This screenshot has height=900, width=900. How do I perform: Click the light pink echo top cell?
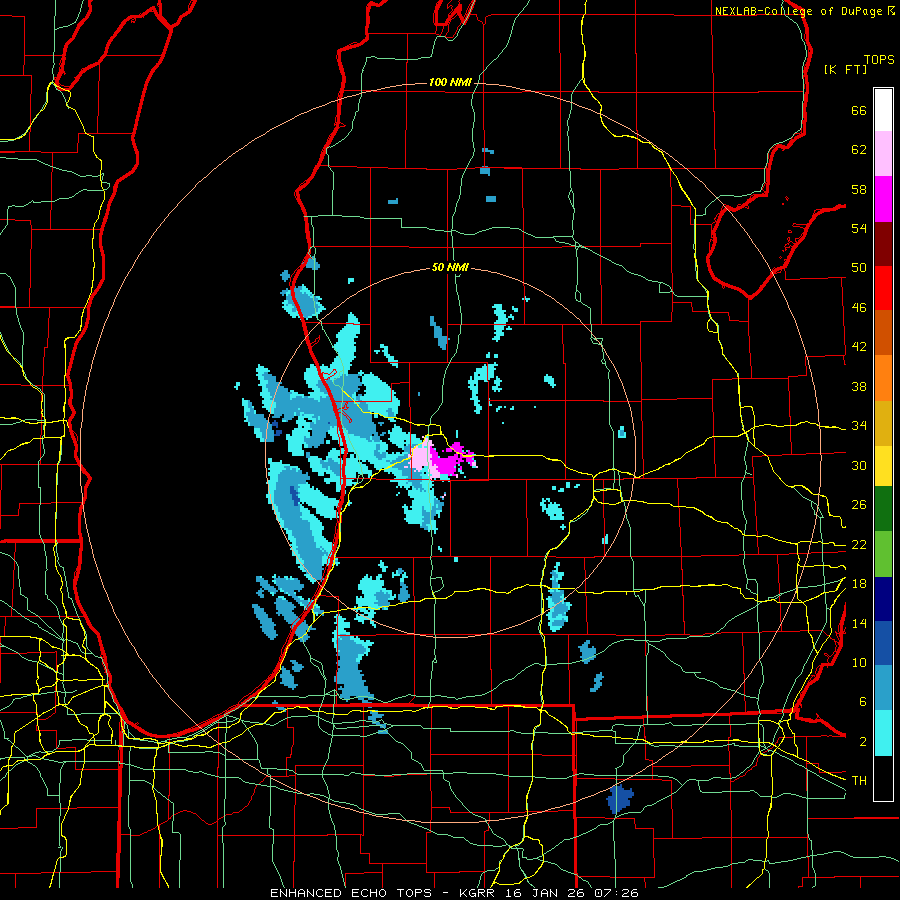421,457
